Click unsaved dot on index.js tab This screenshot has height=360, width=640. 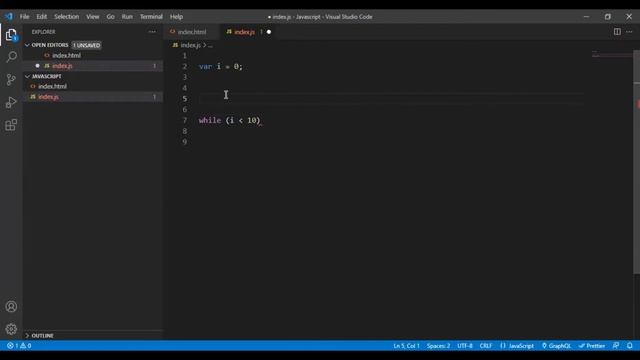[269, 32]
